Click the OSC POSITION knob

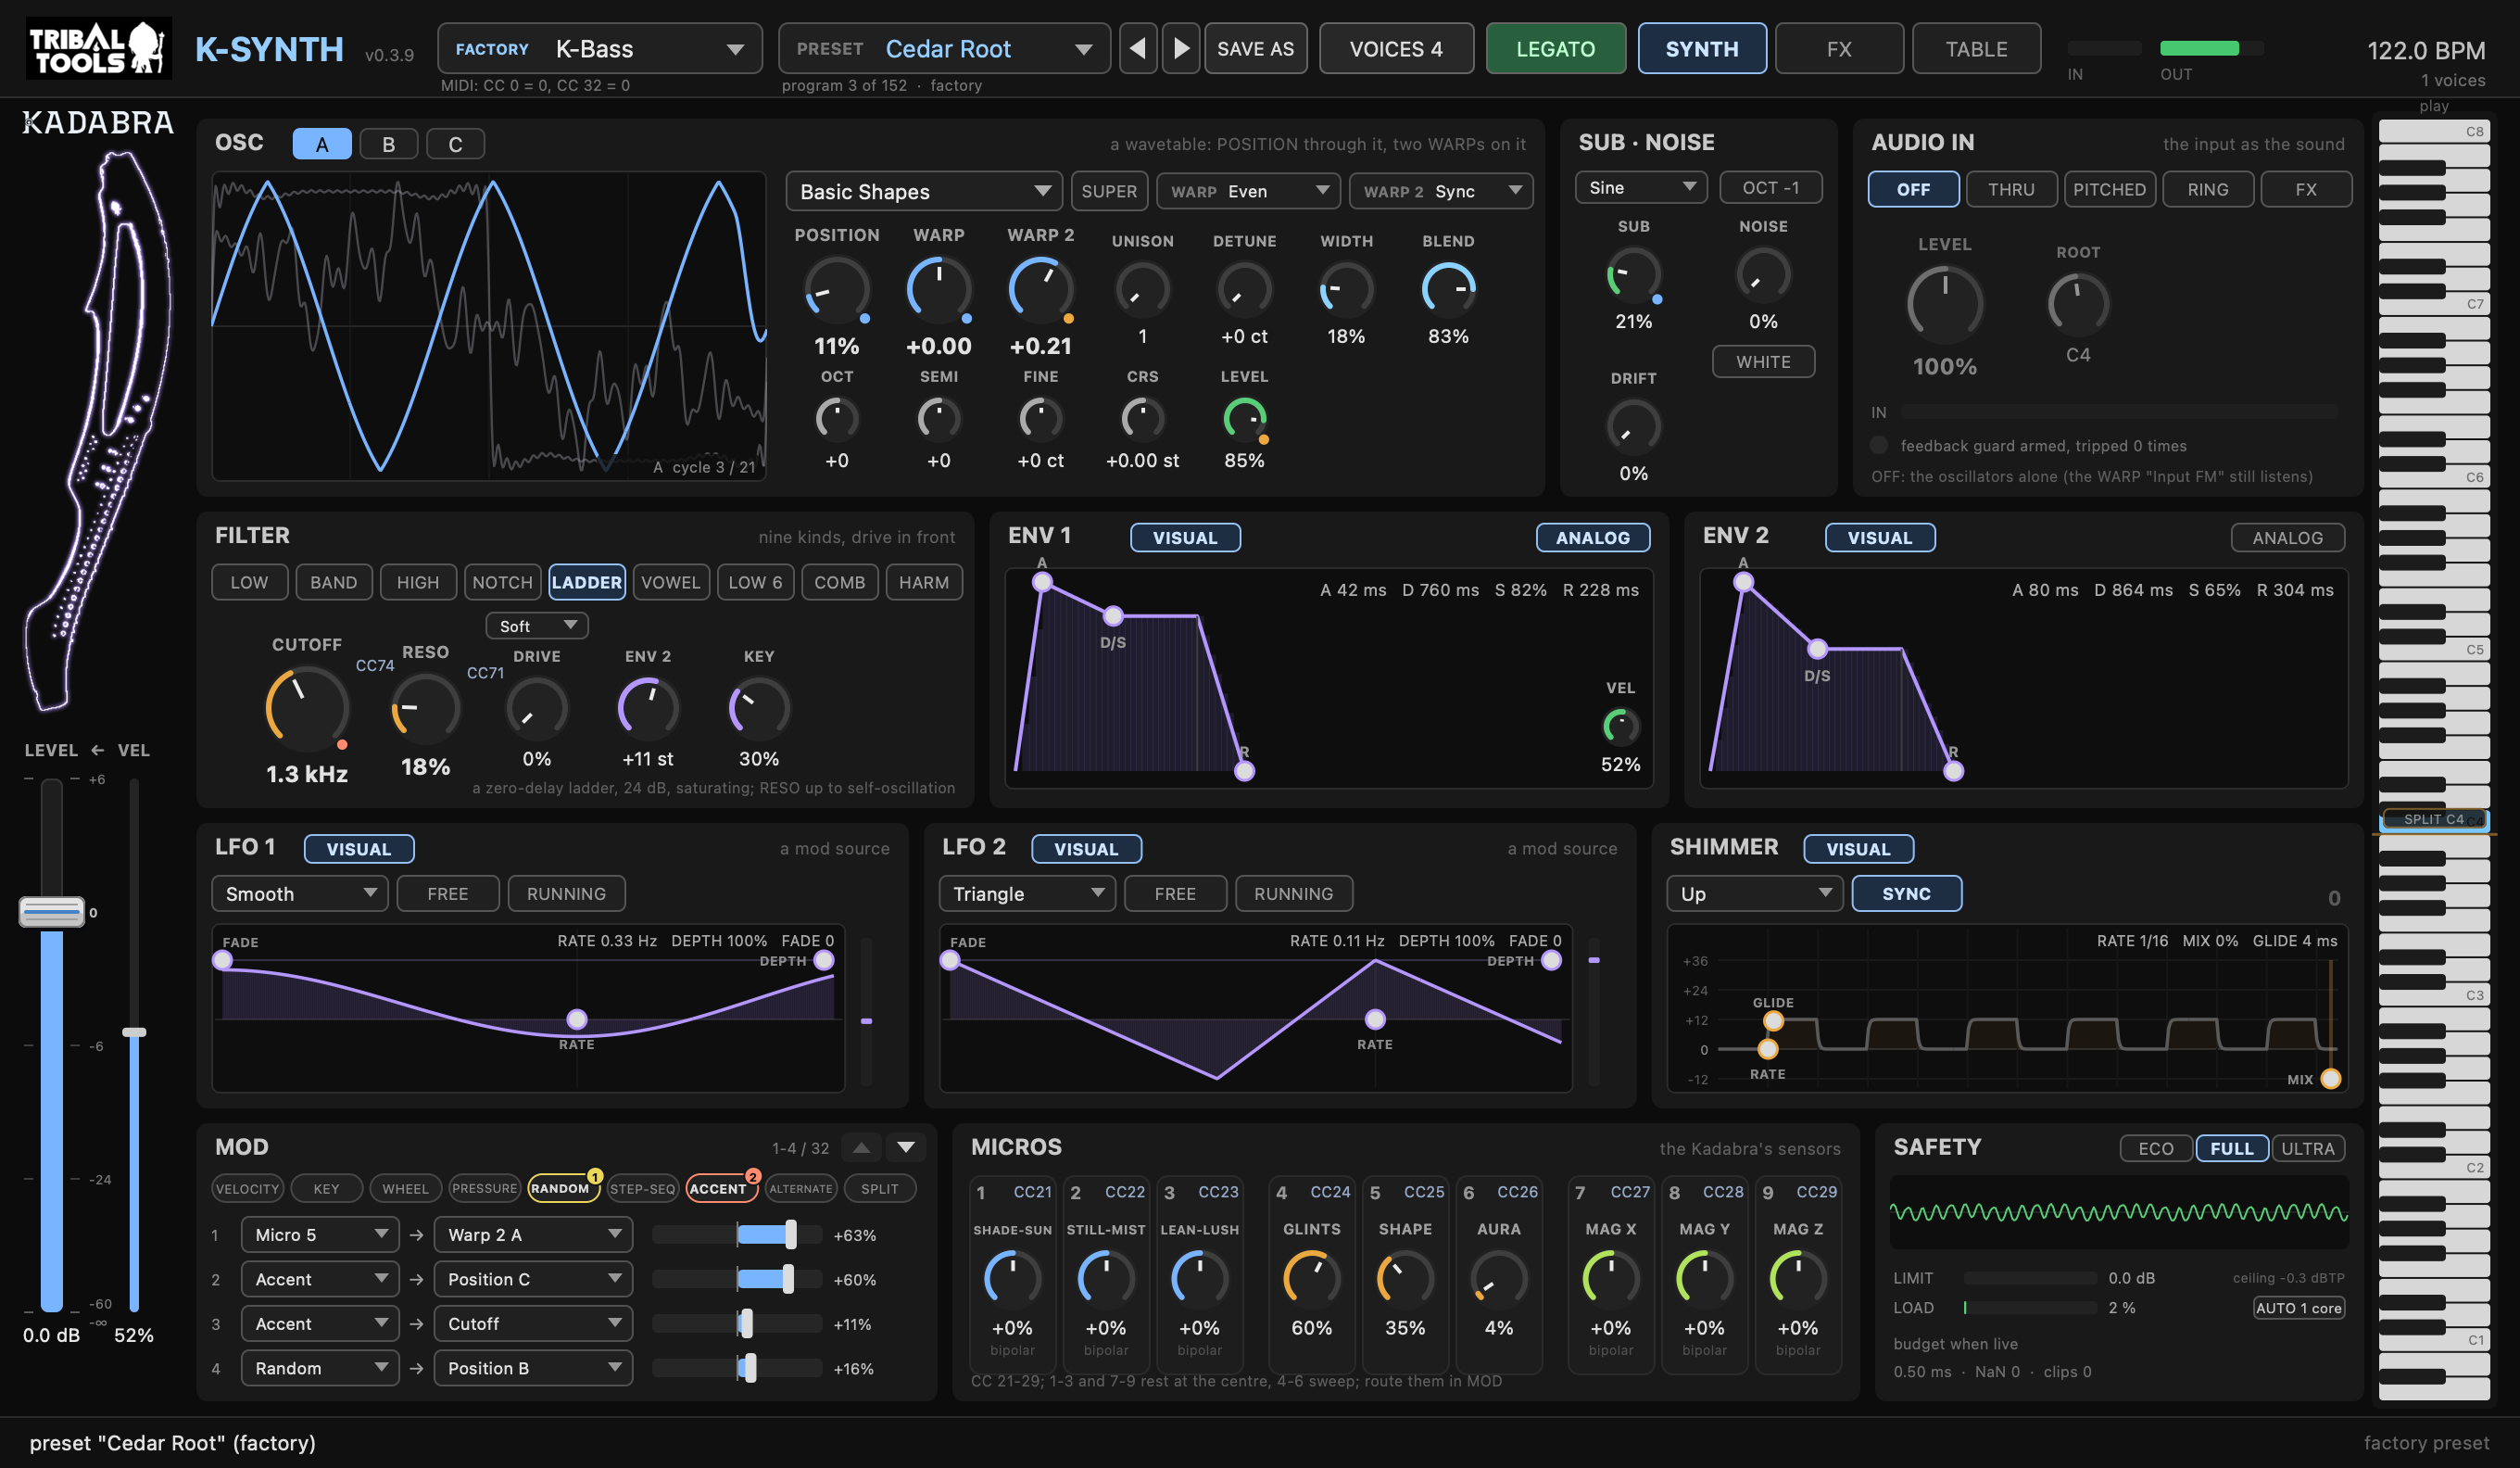pyautogui.click(x=836, y=290)
